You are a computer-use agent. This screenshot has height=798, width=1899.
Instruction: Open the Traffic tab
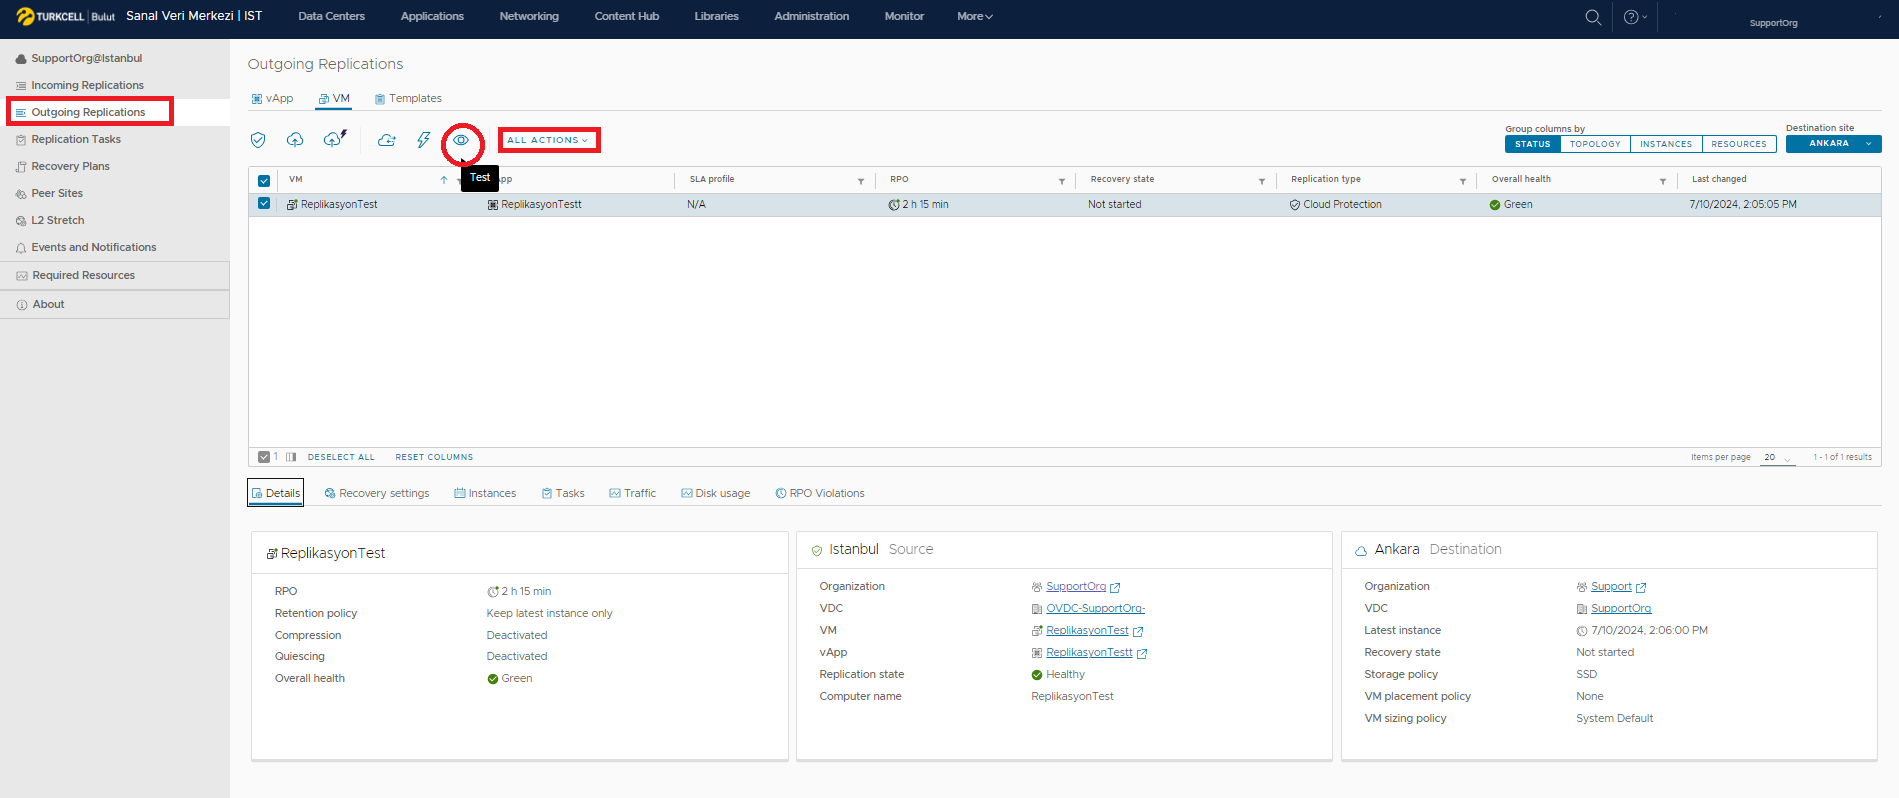632,493
